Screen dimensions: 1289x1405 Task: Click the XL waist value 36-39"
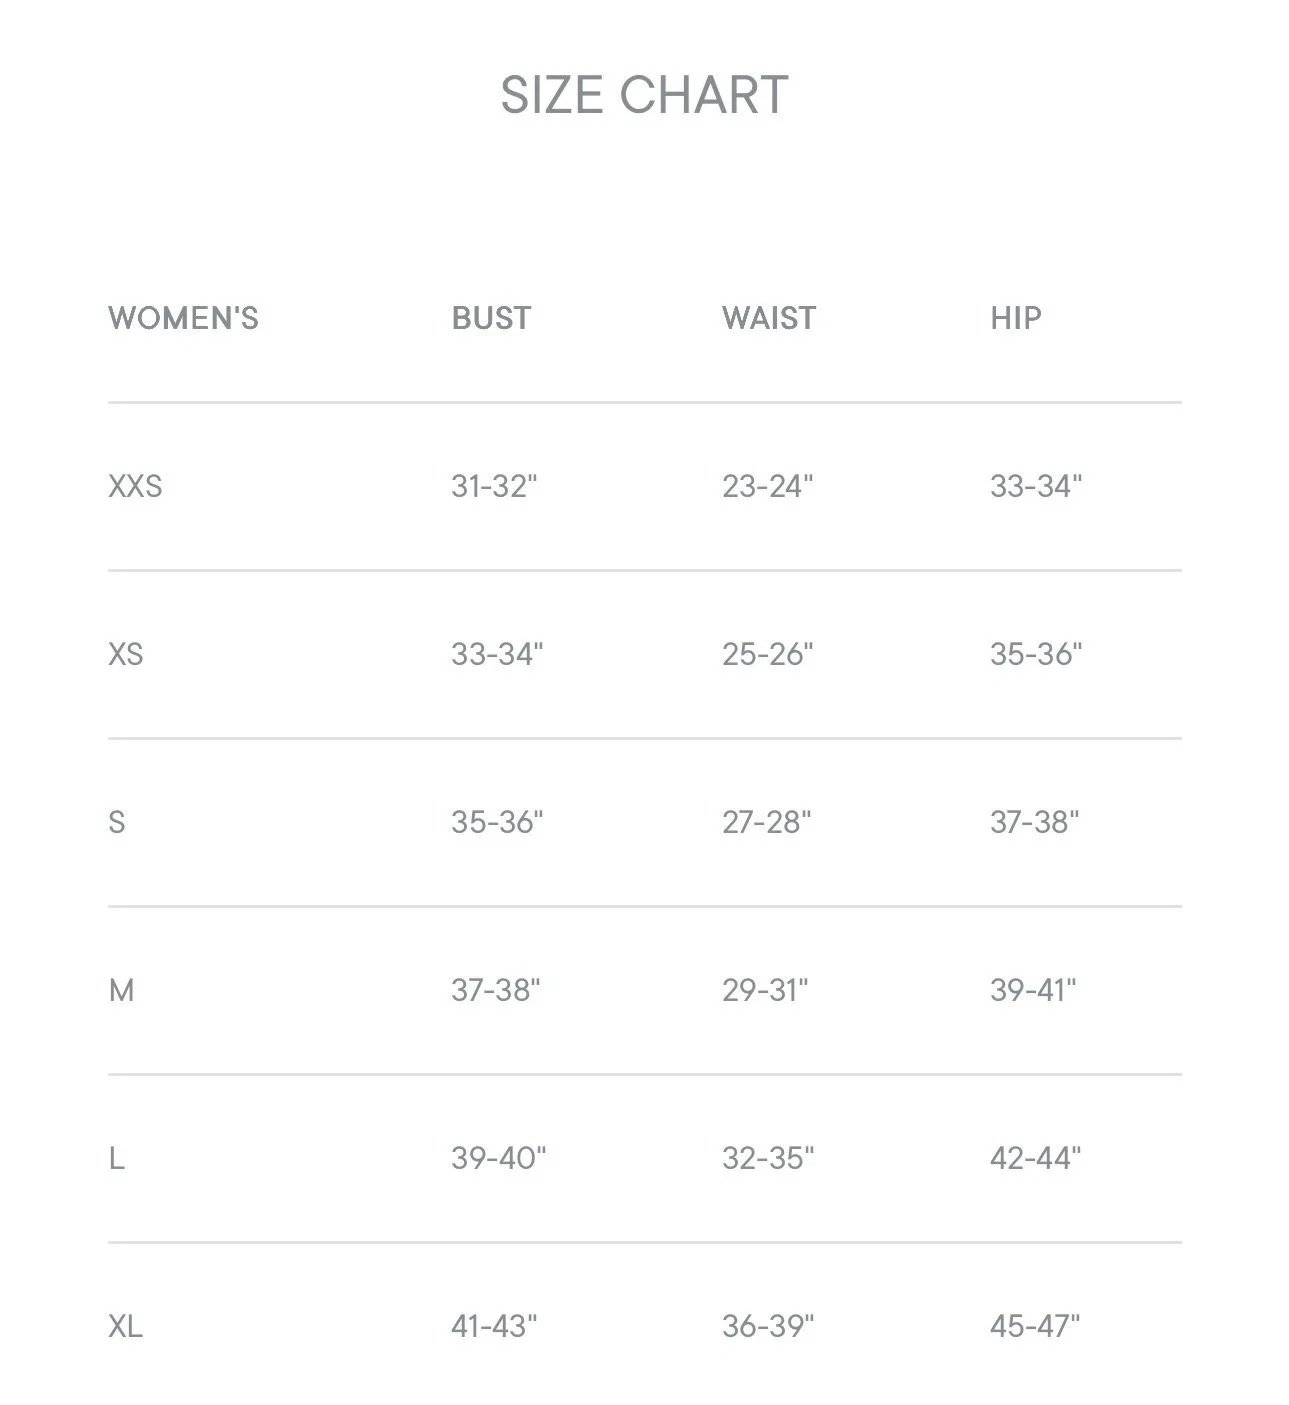point(768,1326)
